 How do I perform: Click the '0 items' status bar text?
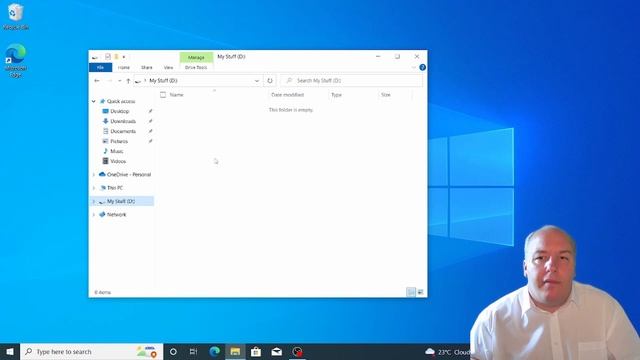click(102, 292)
